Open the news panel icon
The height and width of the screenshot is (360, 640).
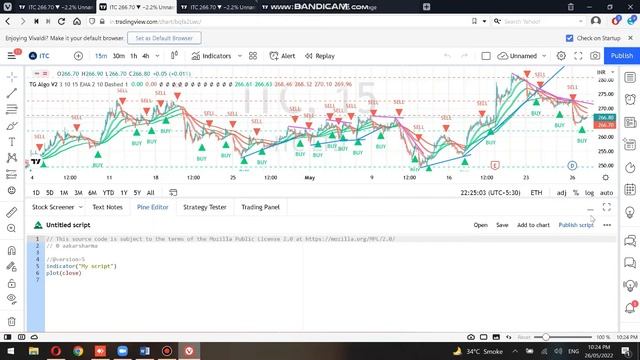click(x=630, y=122)
